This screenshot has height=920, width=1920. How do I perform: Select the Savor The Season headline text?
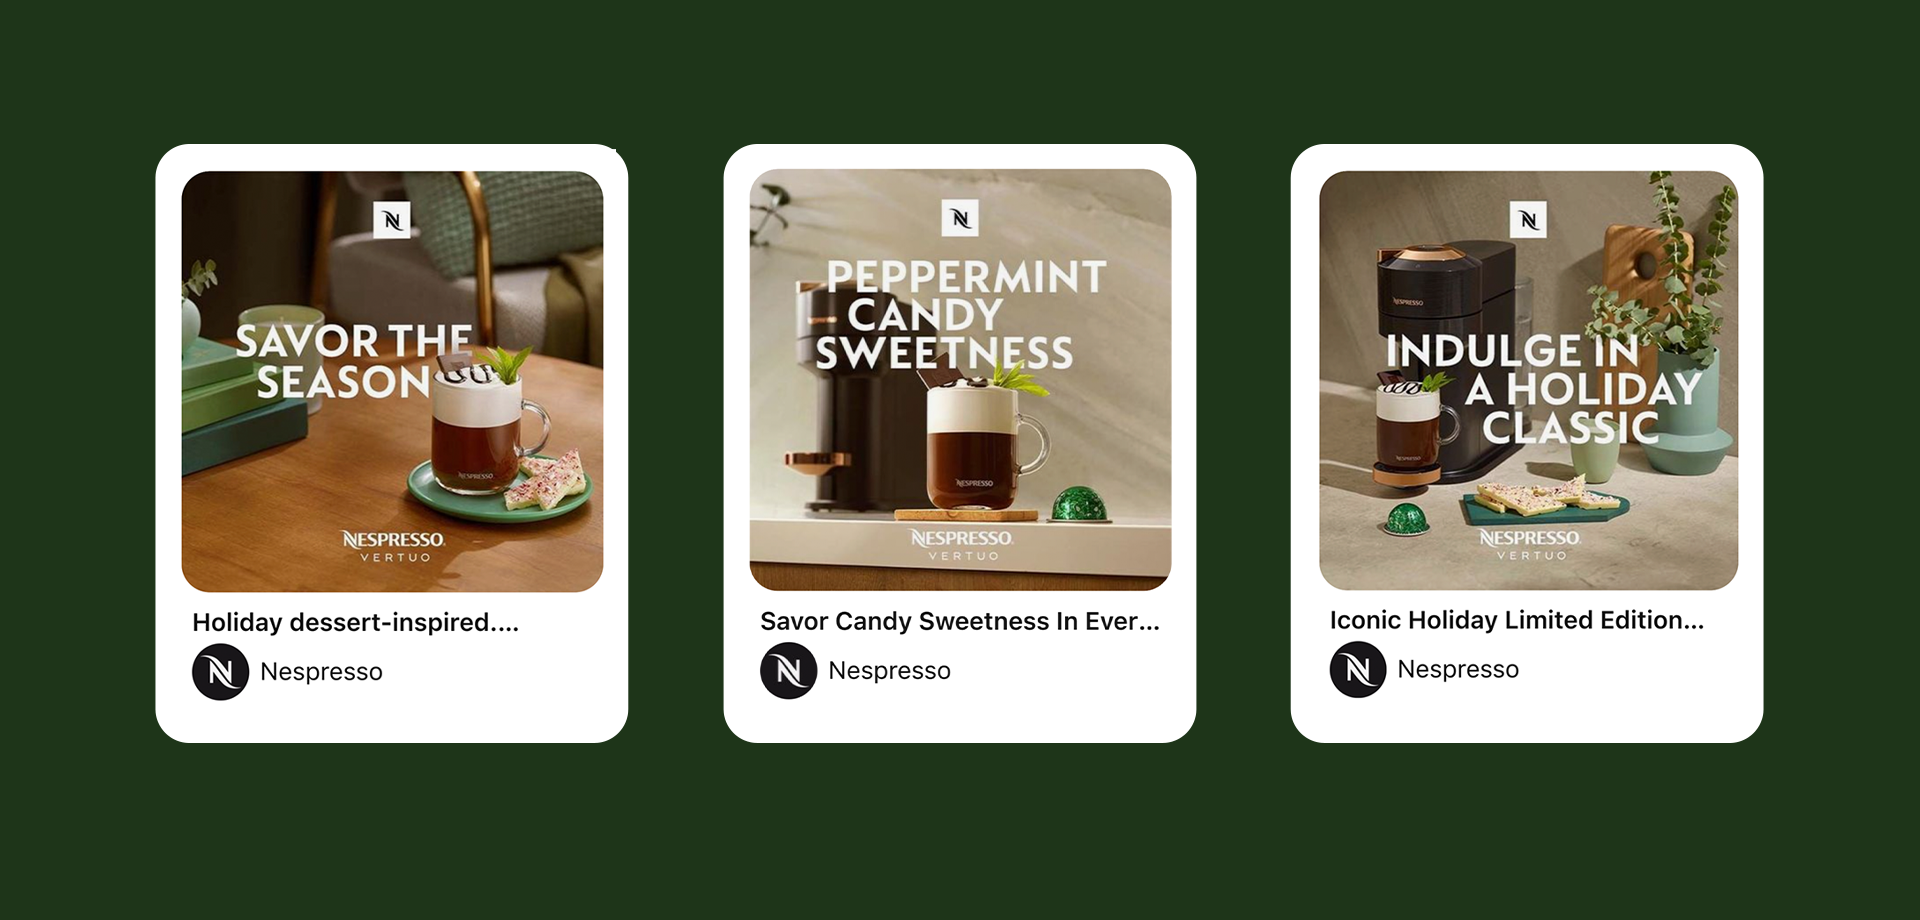pyautogui.click(x=353, y=362)
